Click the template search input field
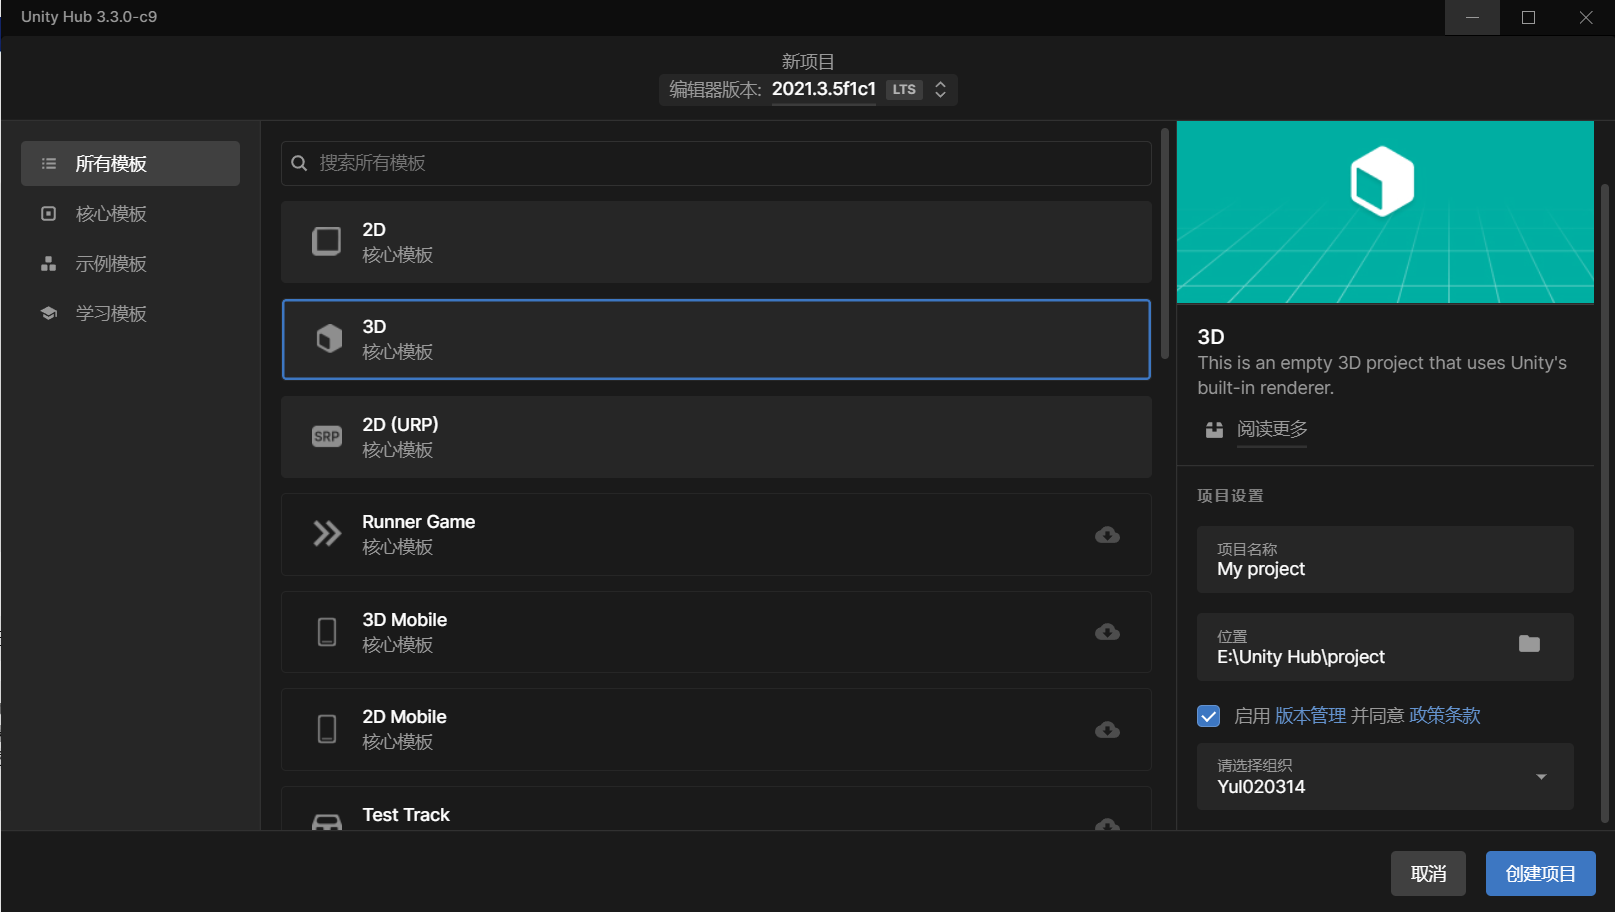The image size is (1615, 912). (716, 163)
